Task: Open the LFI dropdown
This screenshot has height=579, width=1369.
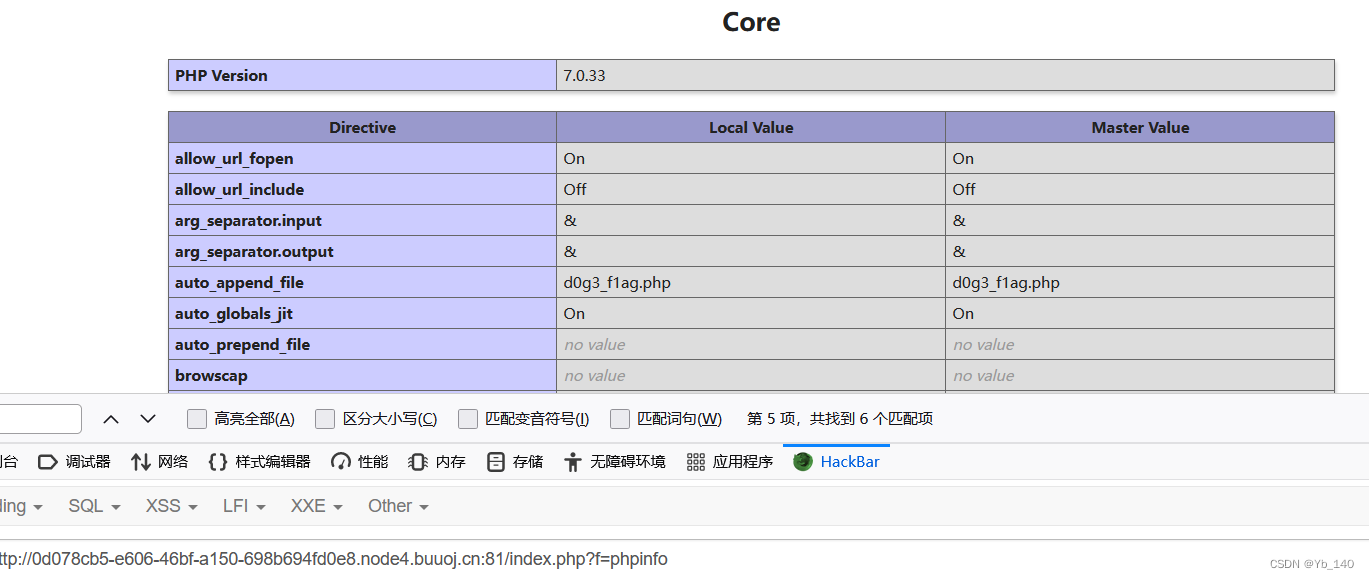Action: point(242,506)
